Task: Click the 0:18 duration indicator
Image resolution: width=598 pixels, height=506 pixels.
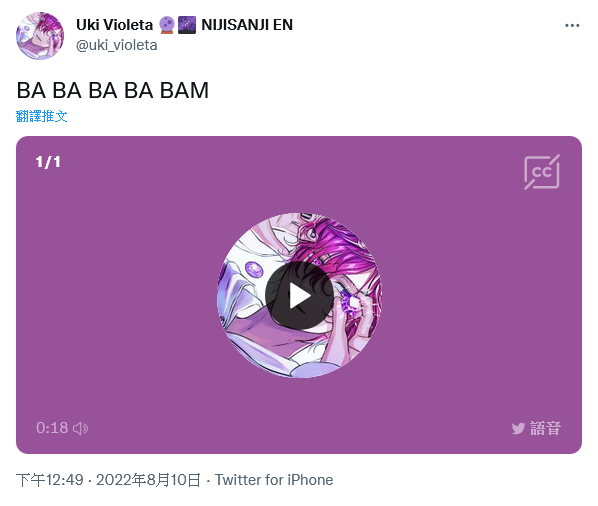Action: point(52,428)
